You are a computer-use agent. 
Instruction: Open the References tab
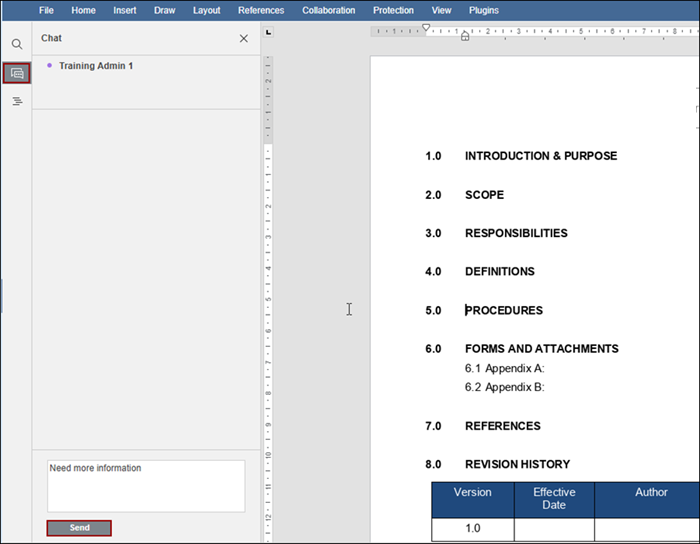261,10
